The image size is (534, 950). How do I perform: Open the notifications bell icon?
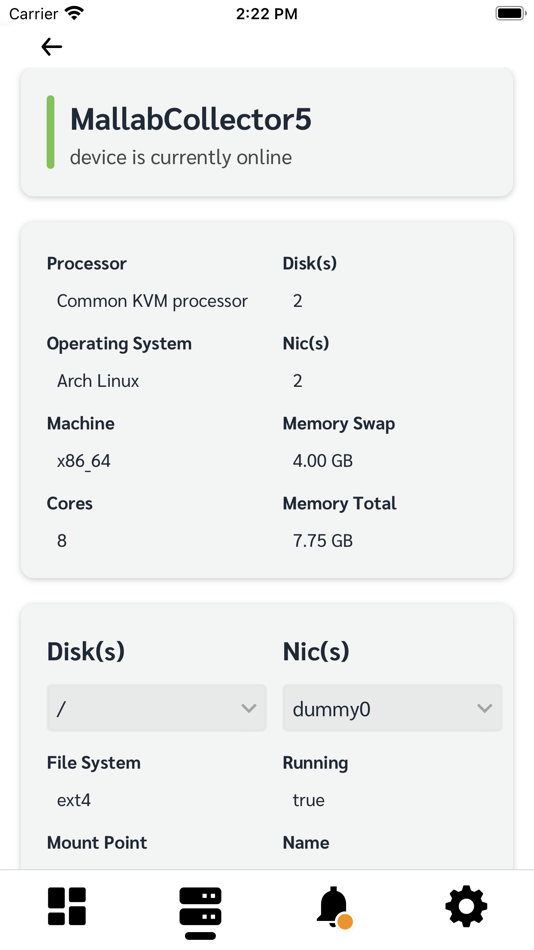(334, 908)
